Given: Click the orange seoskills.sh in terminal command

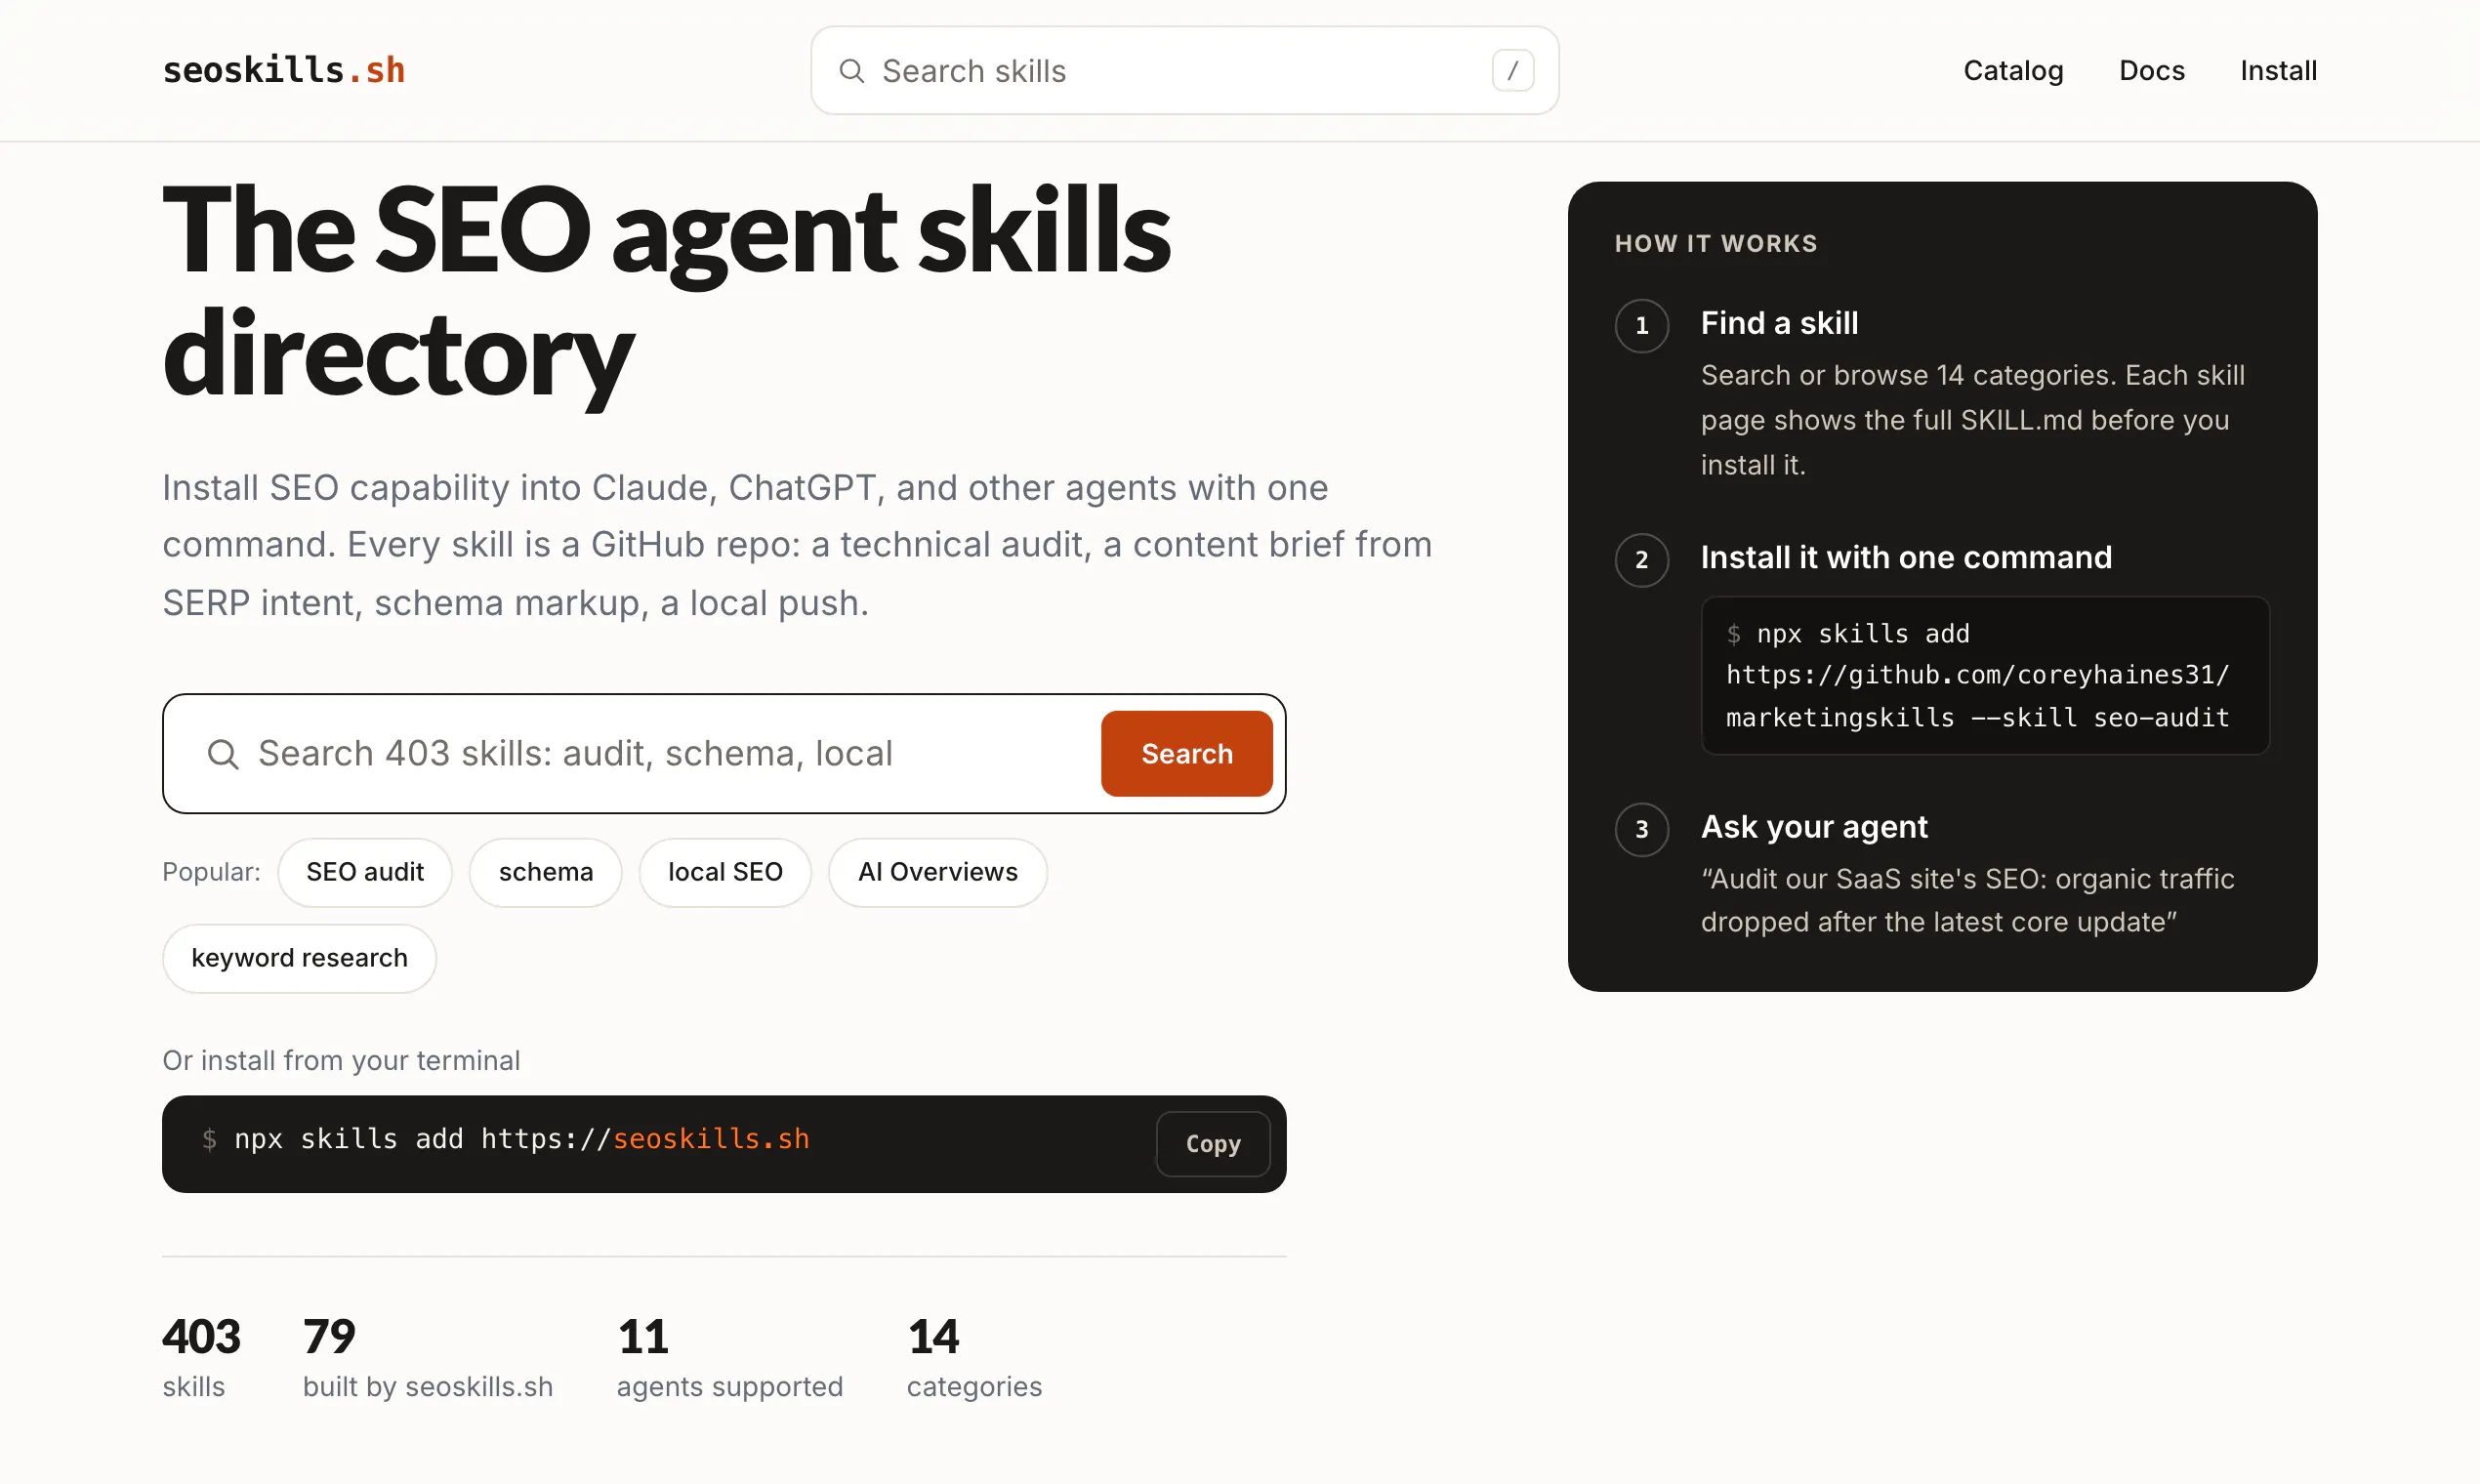Looking at the screenshot, I should click(x=711, y=1139).
